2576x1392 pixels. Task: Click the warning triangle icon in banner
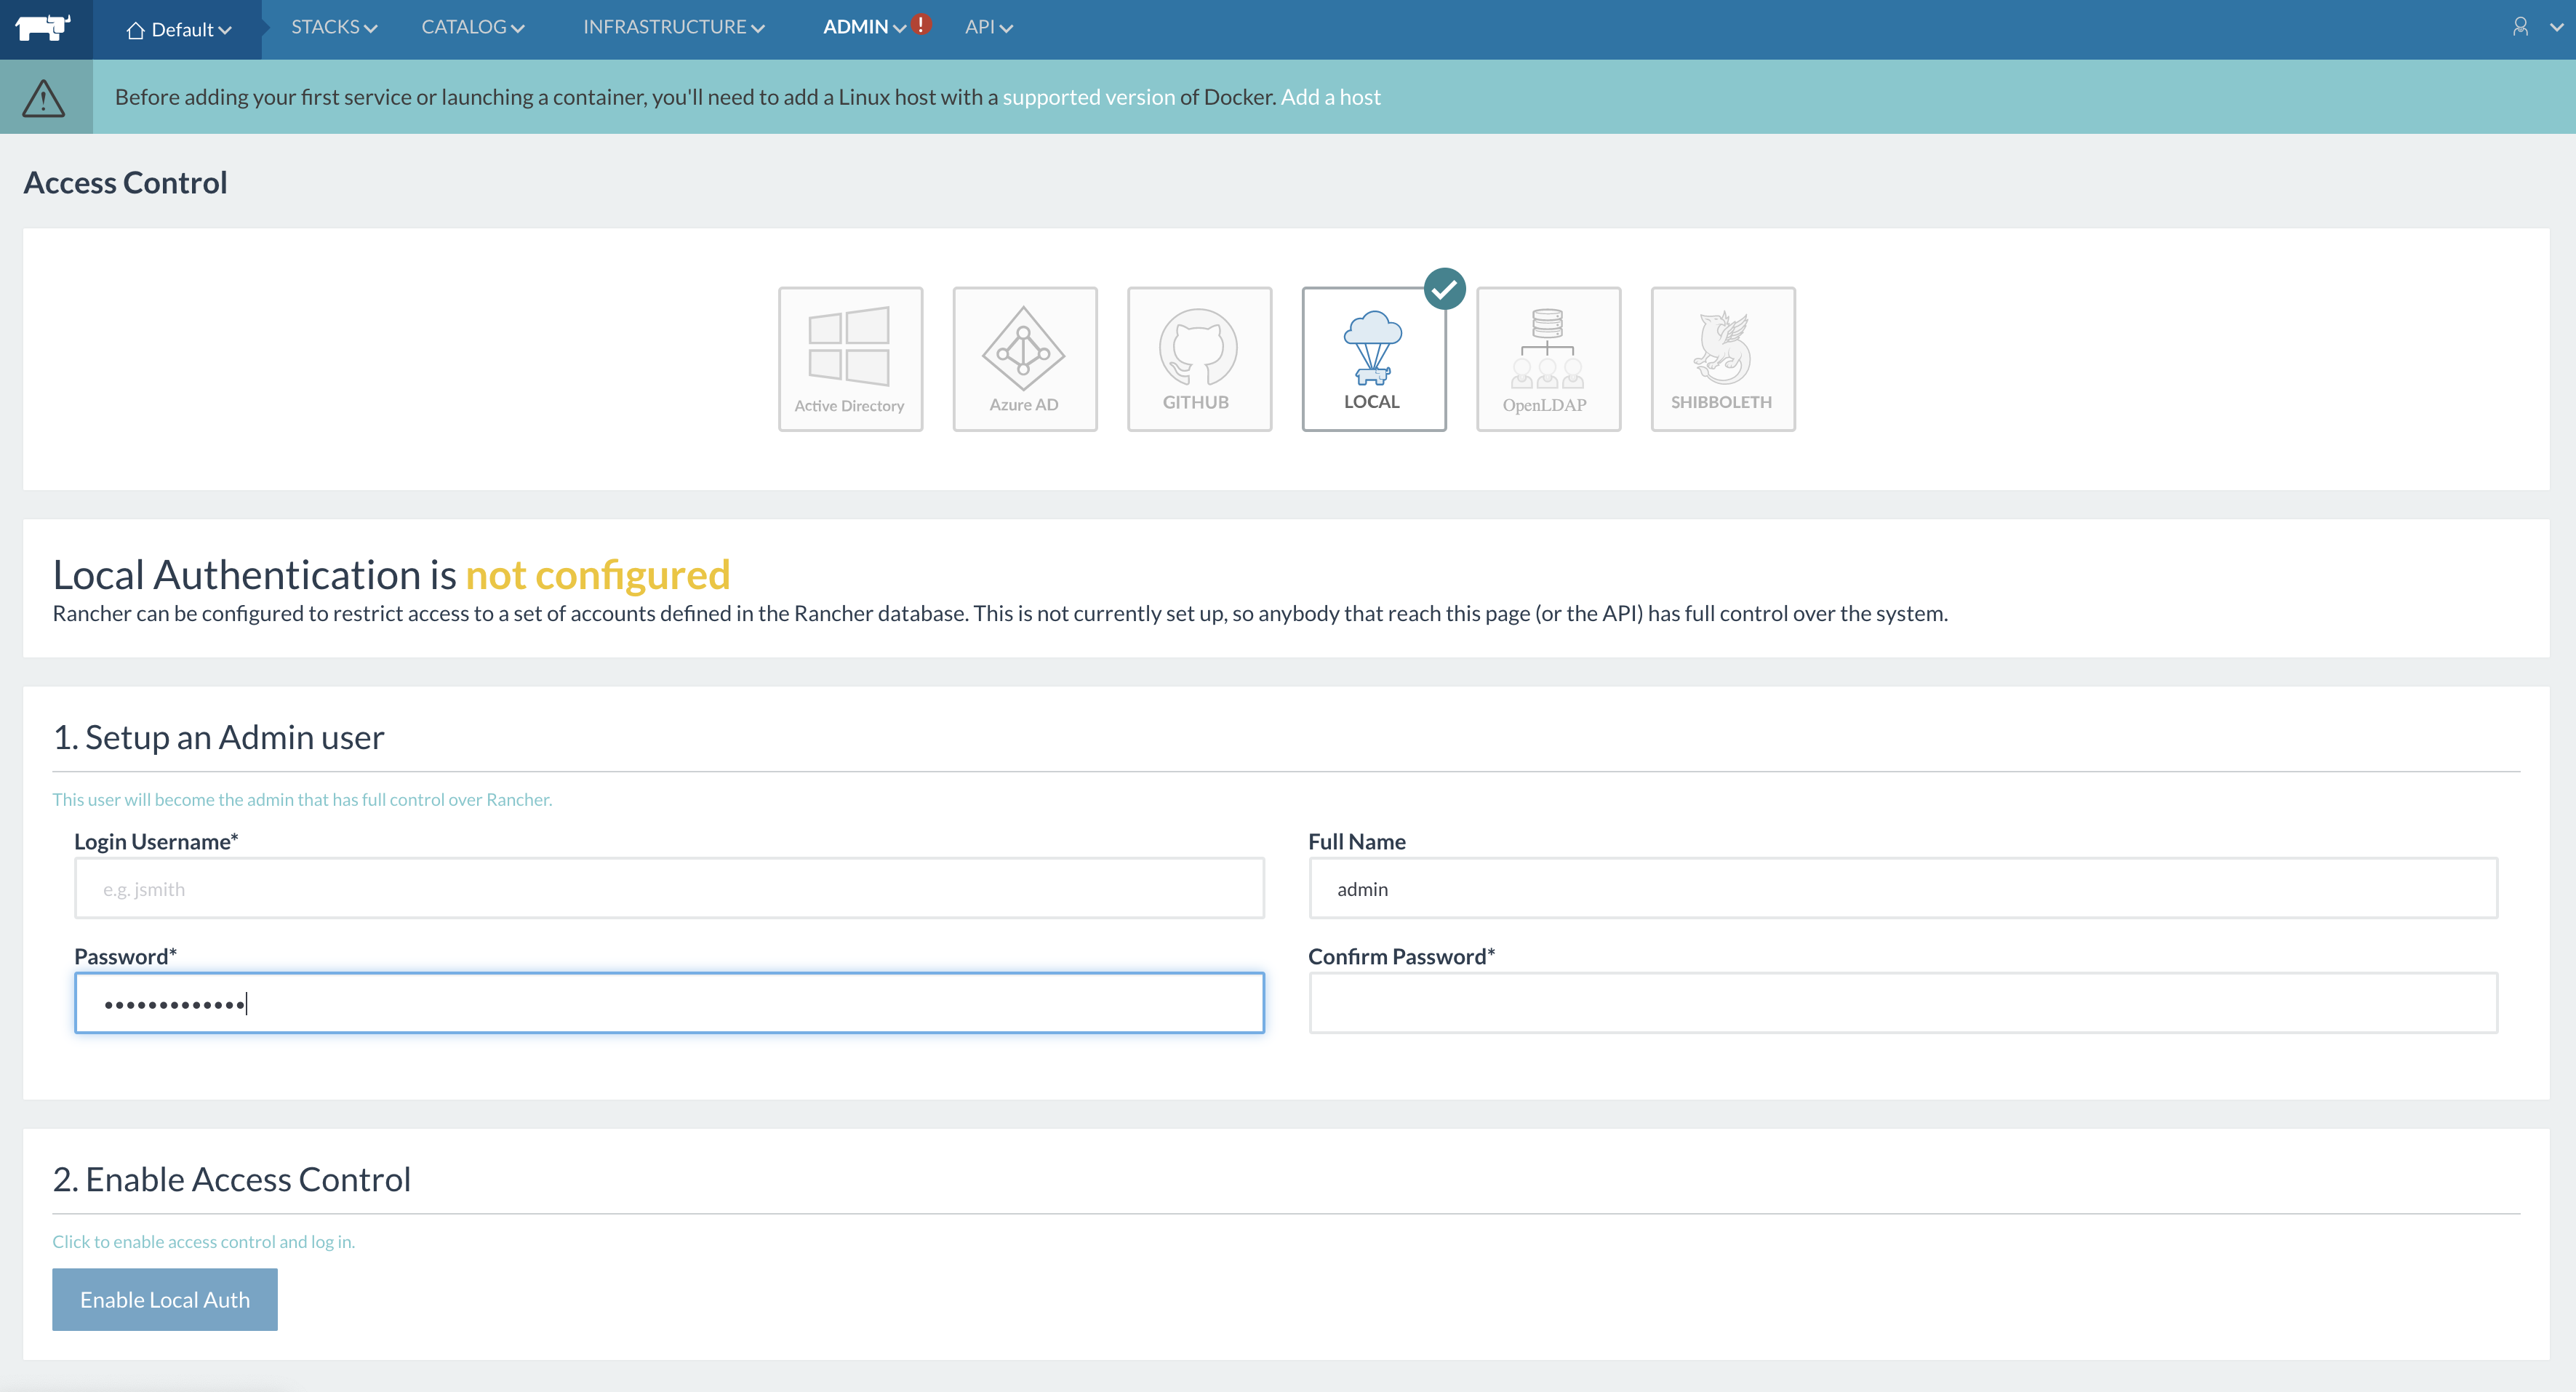coord(43,98)
